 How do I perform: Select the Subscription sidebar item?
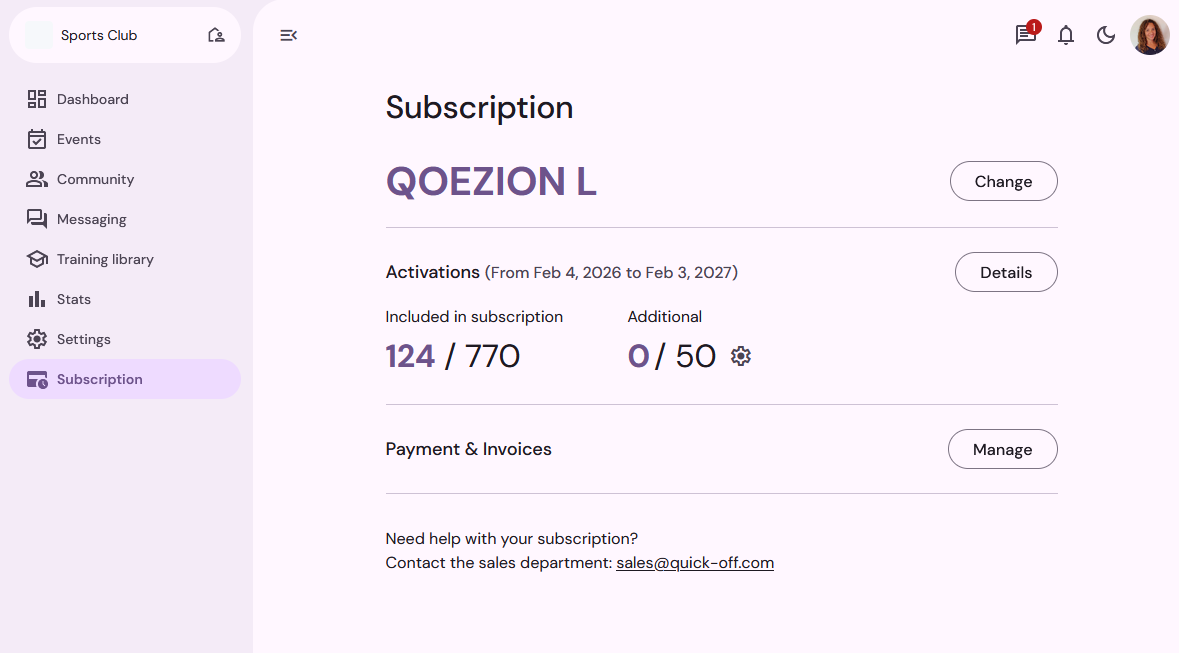coord(100,379)
